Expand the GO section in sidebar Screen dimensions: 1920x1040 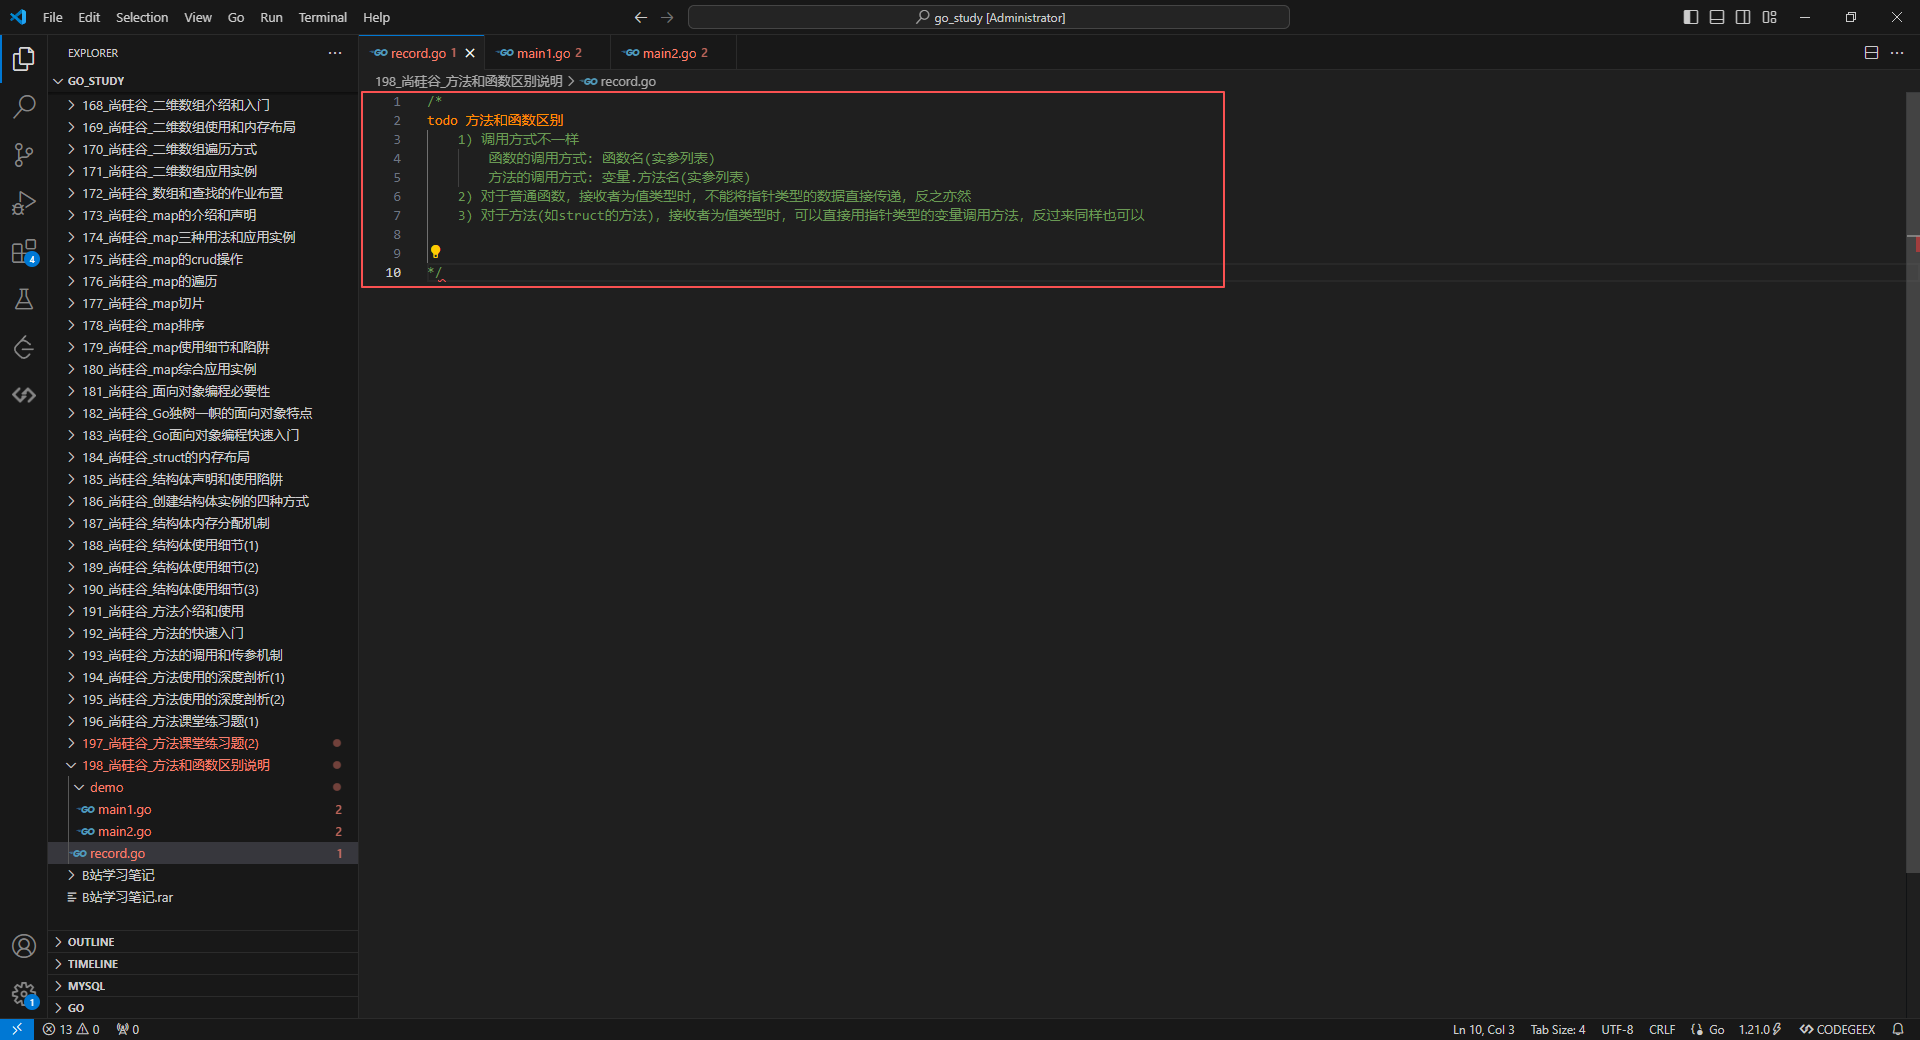pyautogui.click(x=203, y=1008)
